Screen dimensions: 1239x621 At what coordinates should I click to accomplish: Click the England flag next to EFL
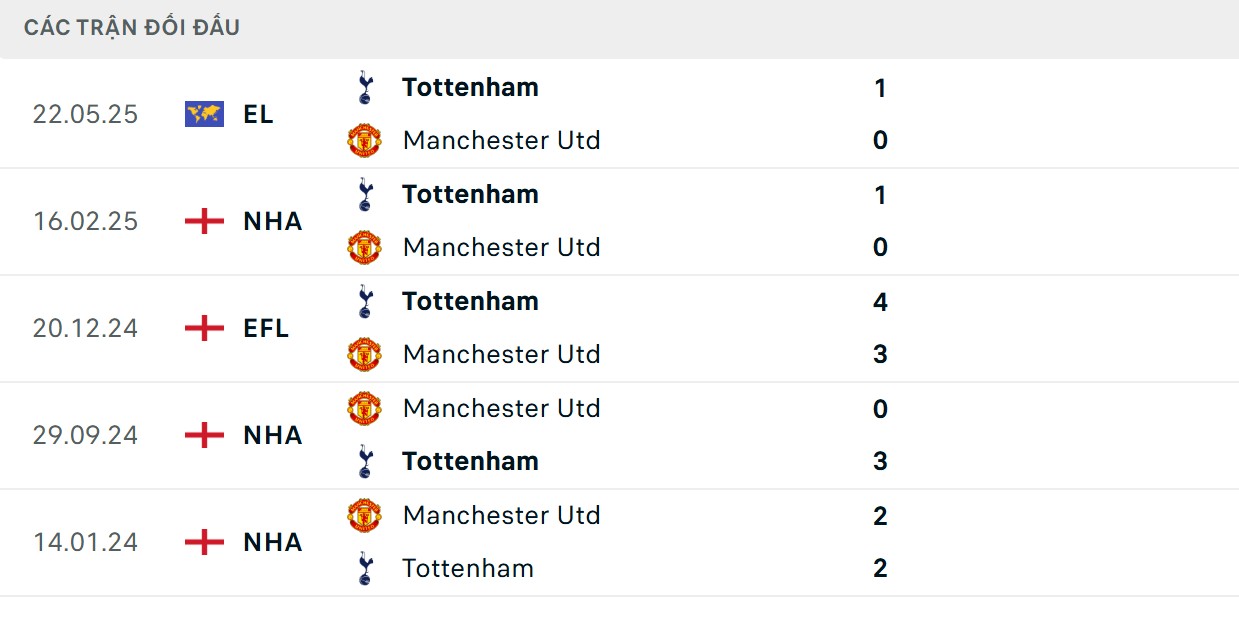[x=203, y=328]
